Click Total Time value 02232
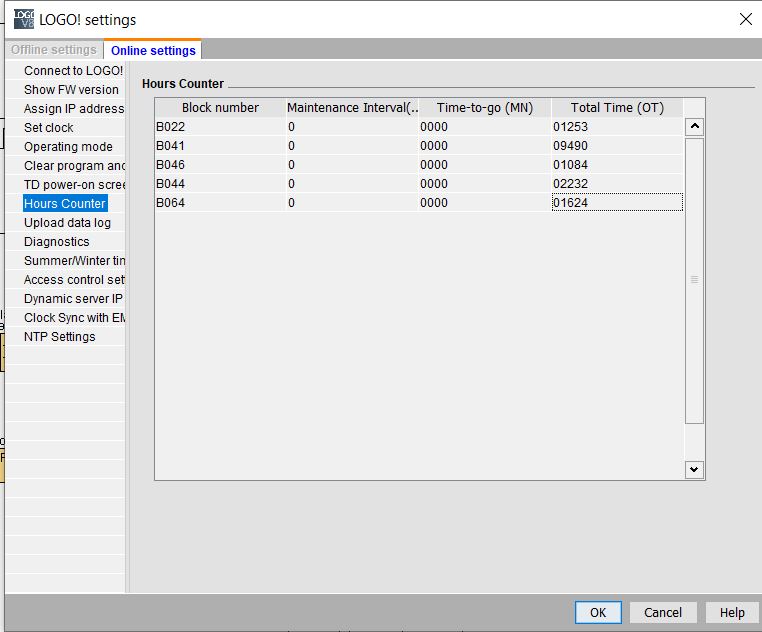The width and height of the screenshot is (762, 632). coord(617,184)
